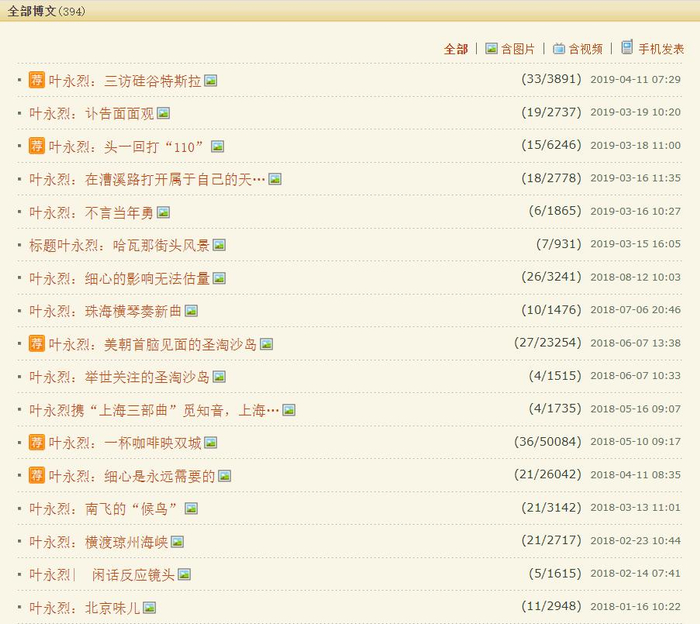Image resolution: width=700 pixels, height=624 pixels.
Task: Open the post 叶永烈│闲话反应镜头
Action: (x=102, y=575)
